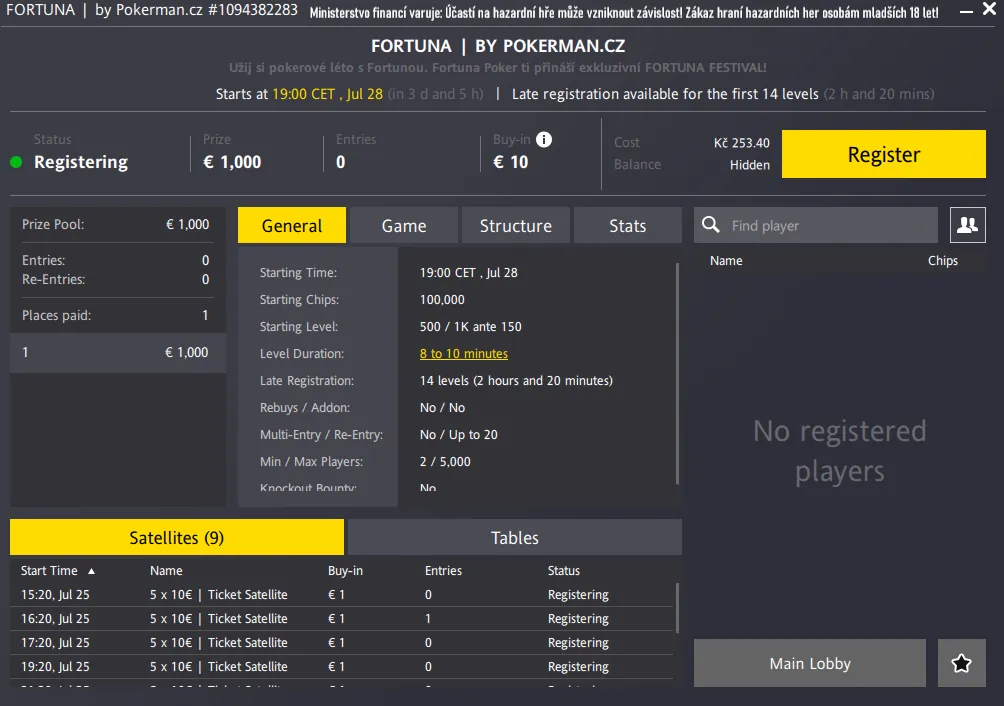Screen dimensions: 1004x706
Task: Click the General info panel scrollbar
Action: tap(677, 373)
